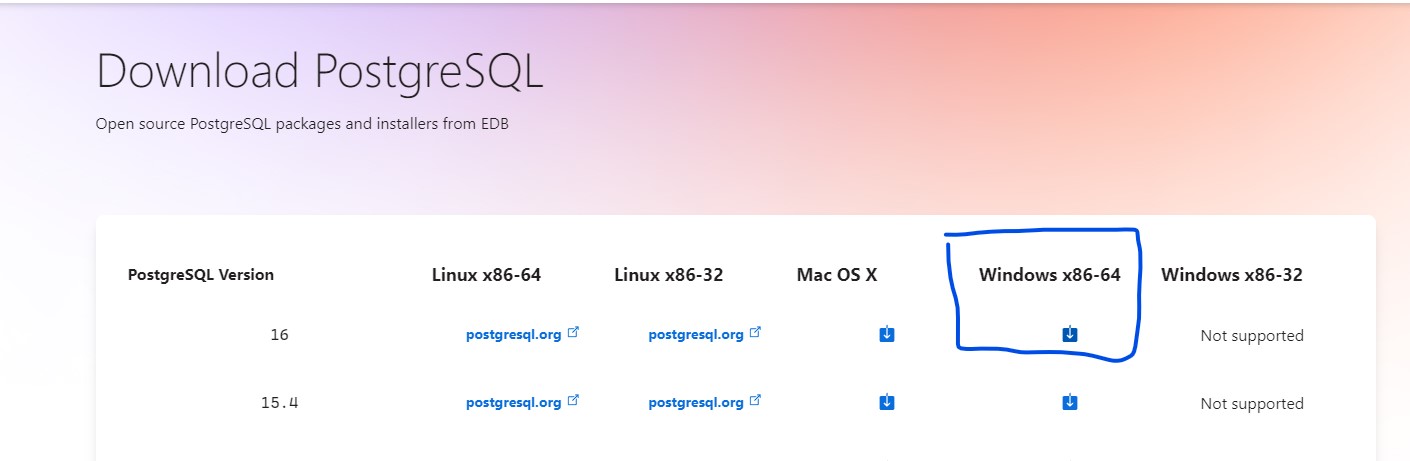
Task: Click external-link icon for version 15.4 Linux x86-32
Action: pyautogui.click(x=755, y=401)
